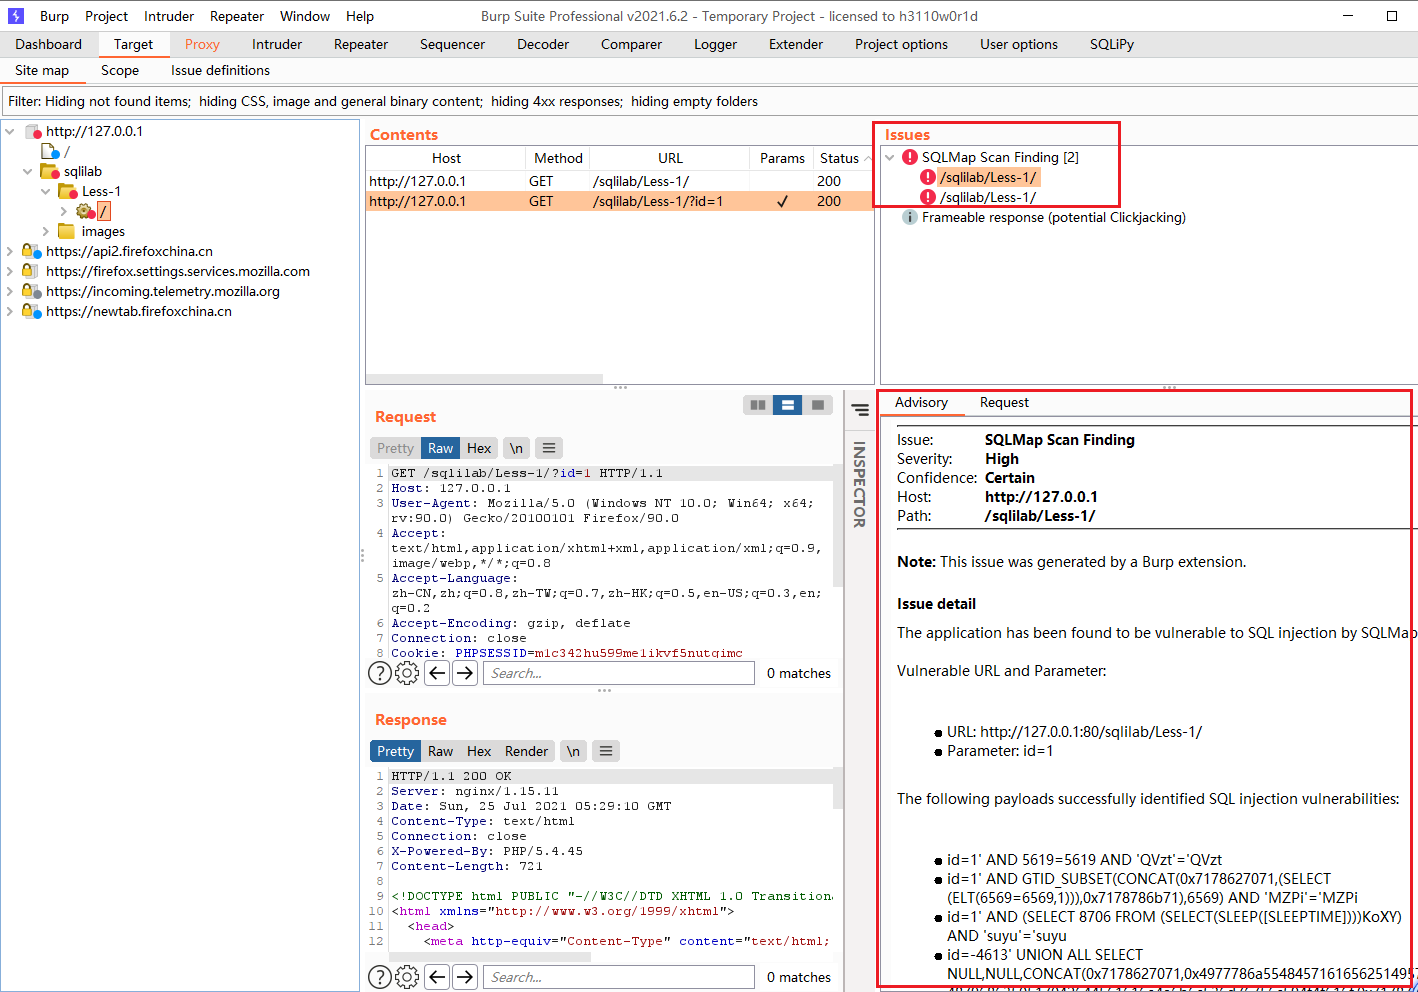Open the Response hamburger options menu

(x=606, y=751)
